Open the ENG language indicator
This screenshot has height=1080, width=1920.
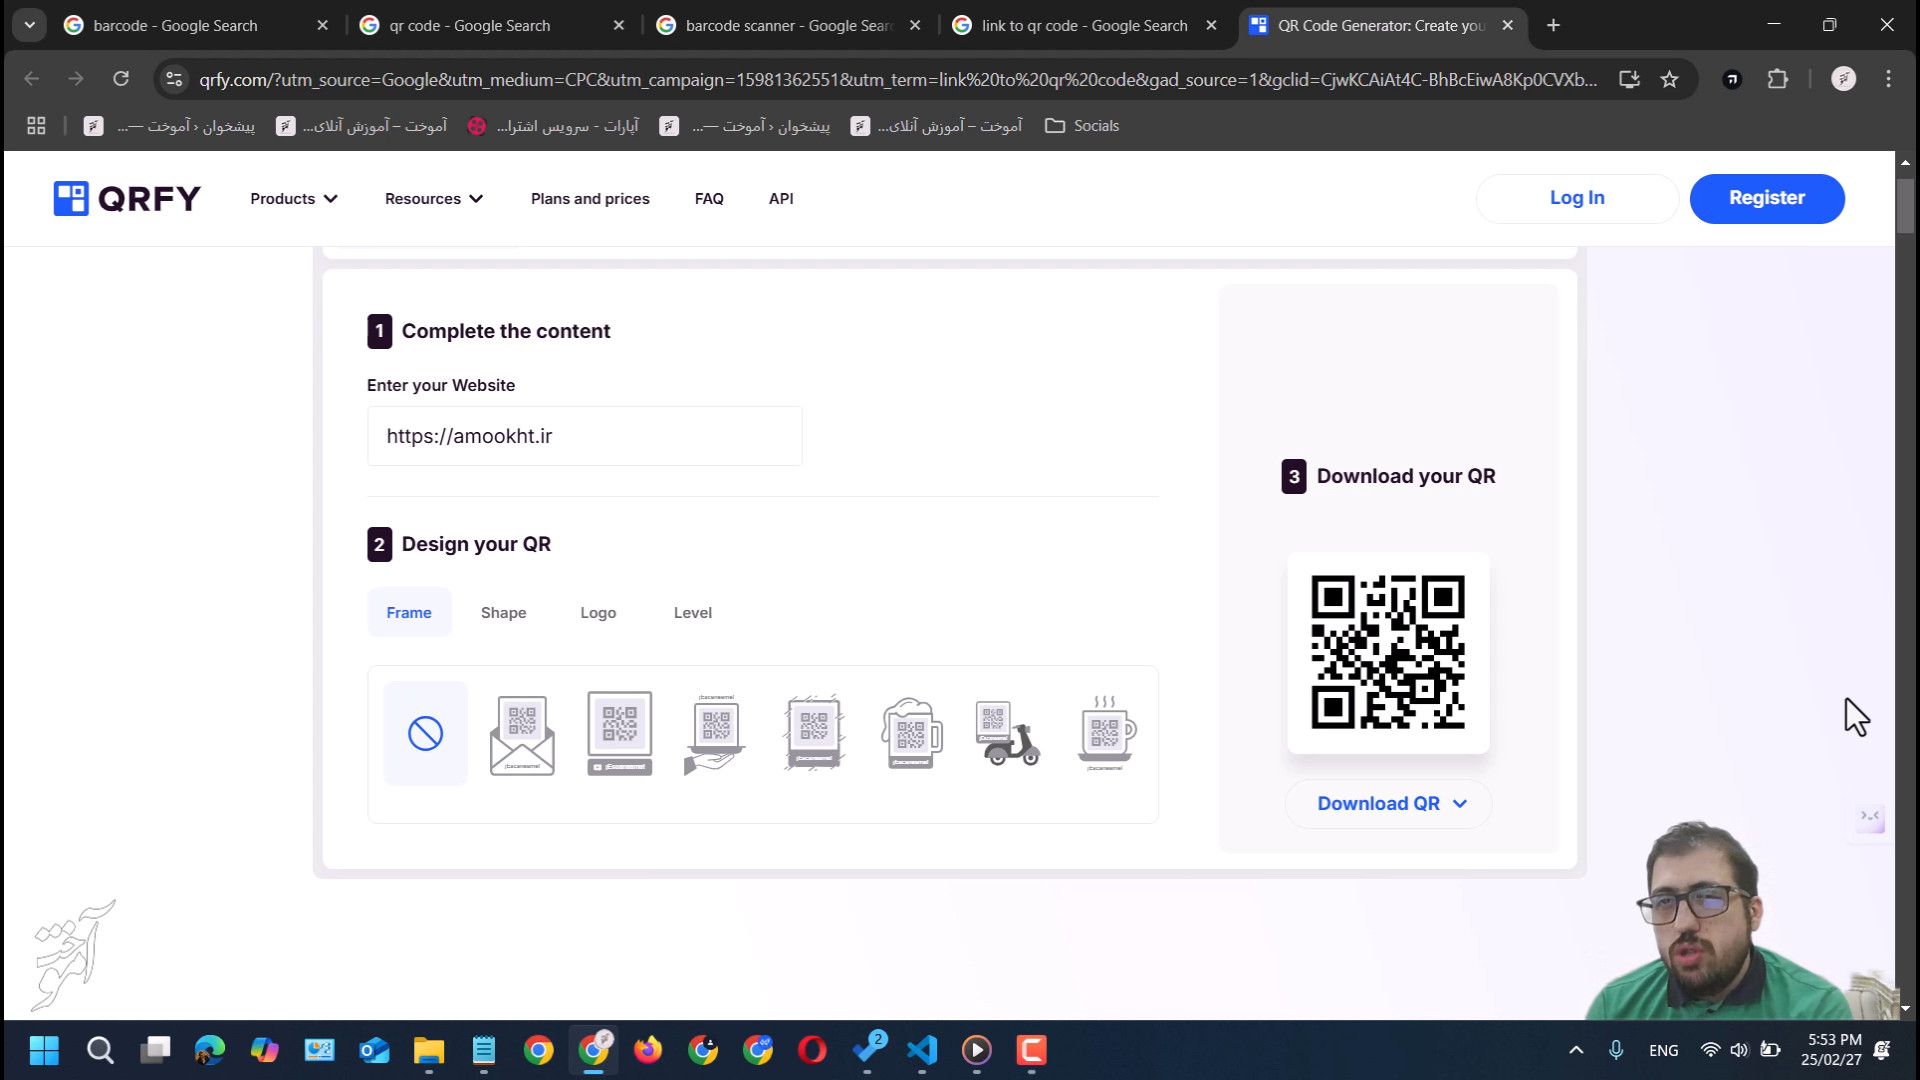1663,1050
